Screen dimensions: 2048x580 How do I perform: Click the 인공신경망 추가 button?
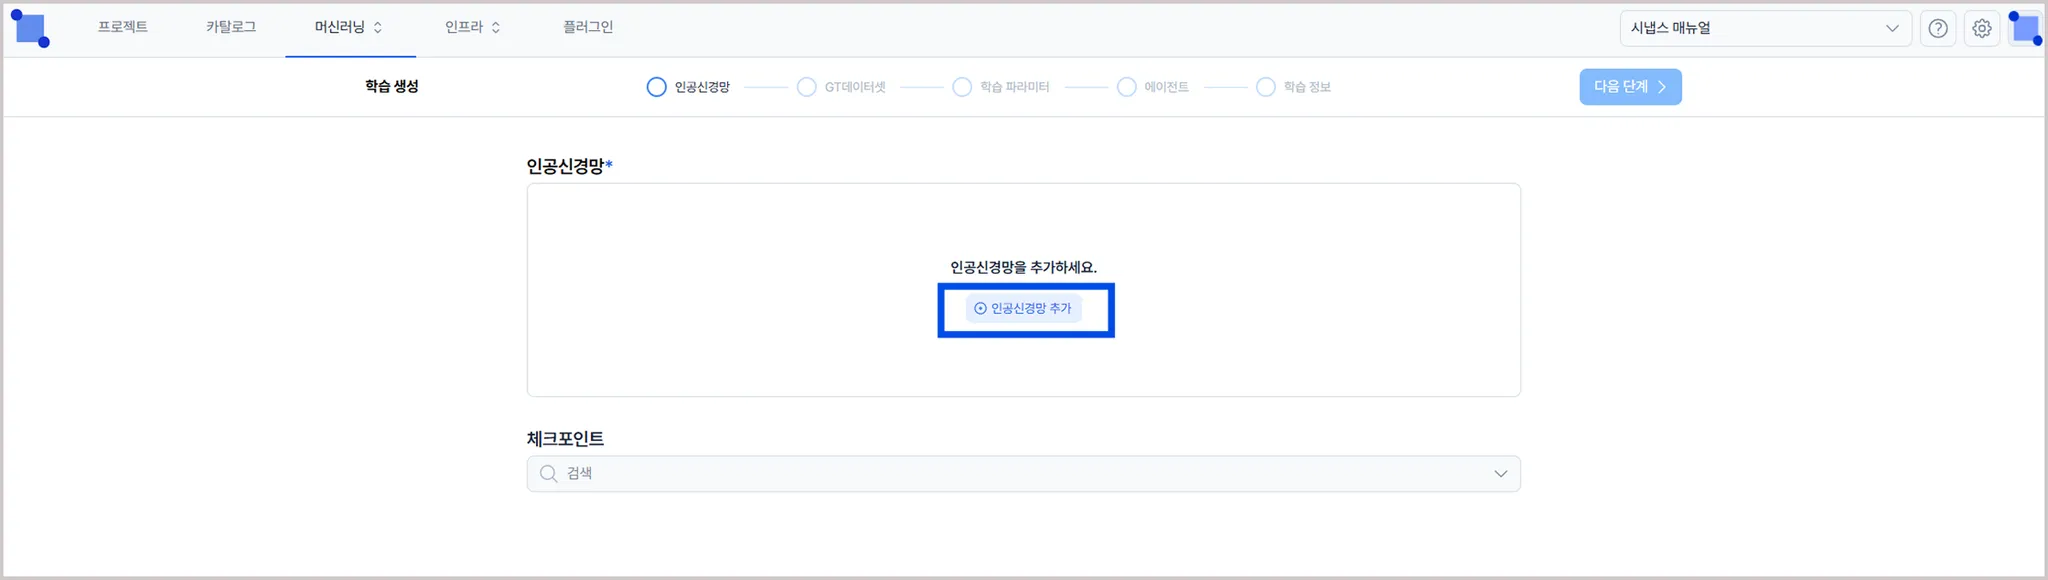(1024, 308)
